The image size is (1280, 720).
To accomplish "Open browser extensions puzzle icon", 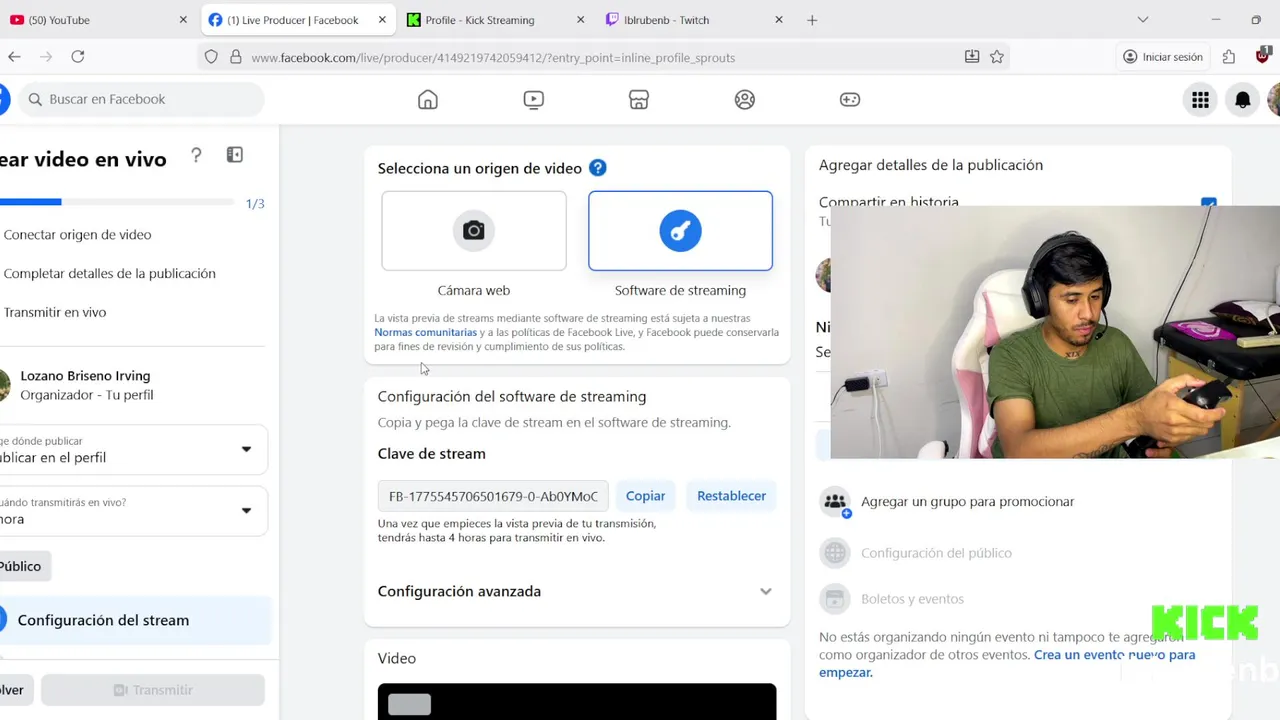I will [1229, 57].
